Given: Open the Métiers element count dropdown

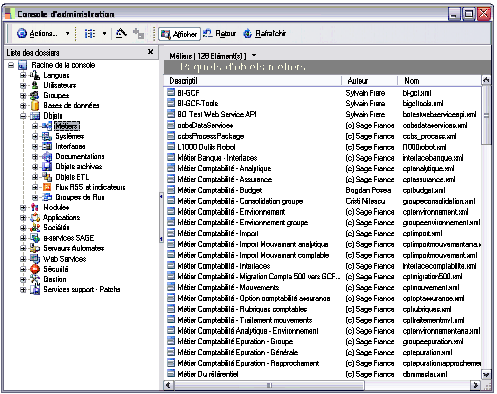Looking at the screenshot, I should click(254, 55).
